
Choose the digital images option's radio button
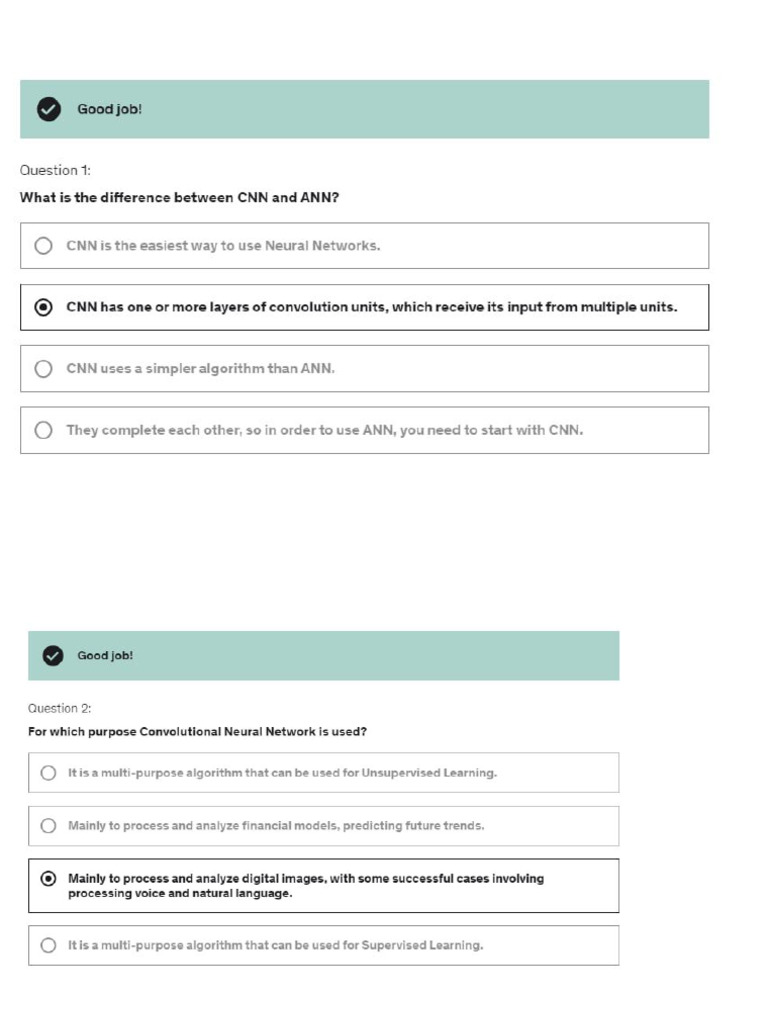48,879
